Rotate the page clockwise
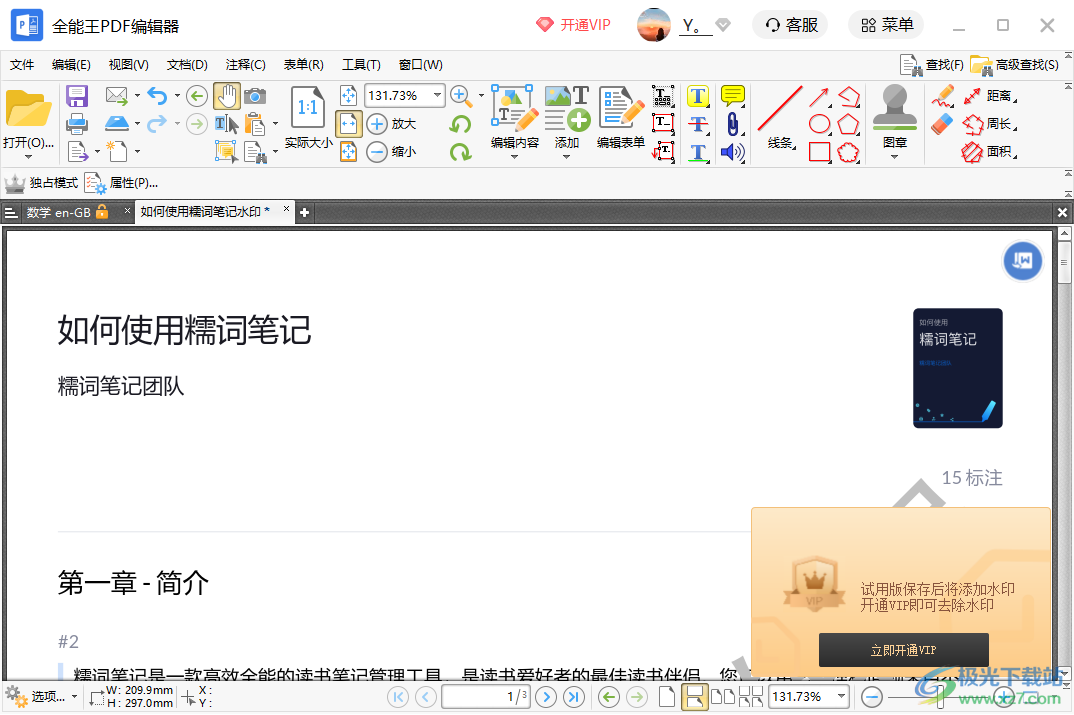 460,151
